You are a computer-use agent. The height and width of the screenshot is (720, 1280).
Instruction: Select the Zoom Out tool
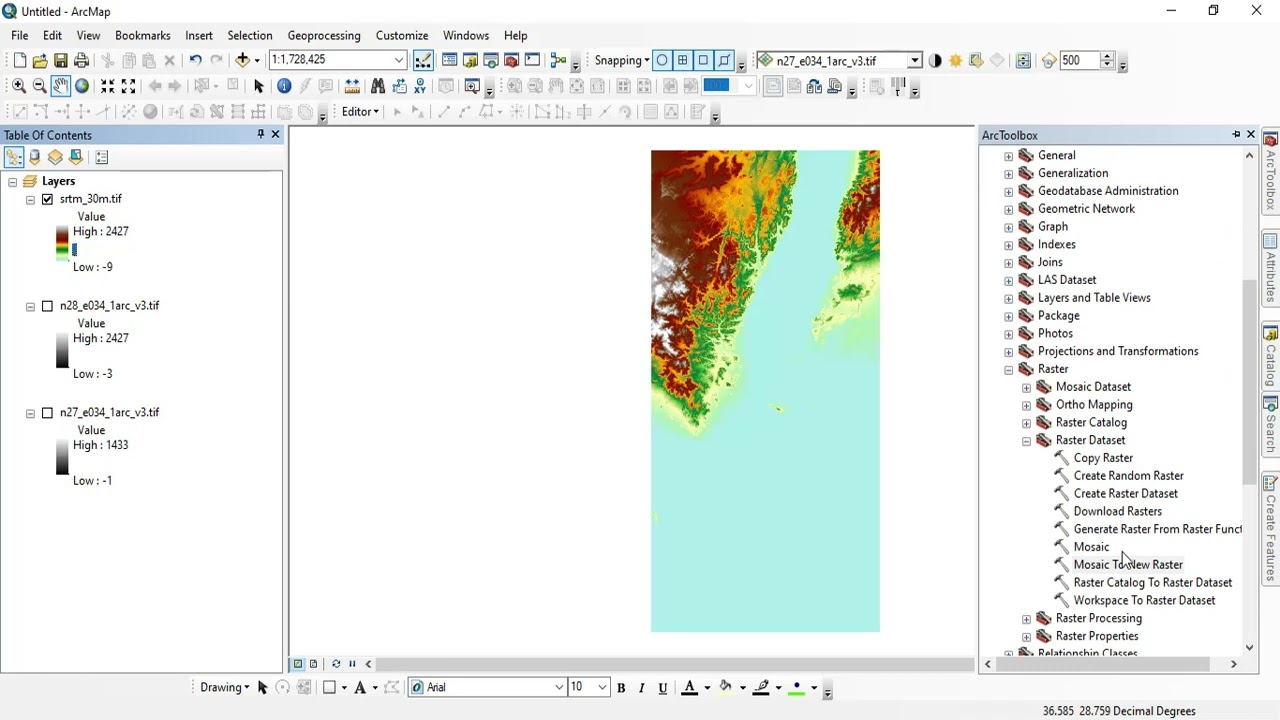click(40, 86)
